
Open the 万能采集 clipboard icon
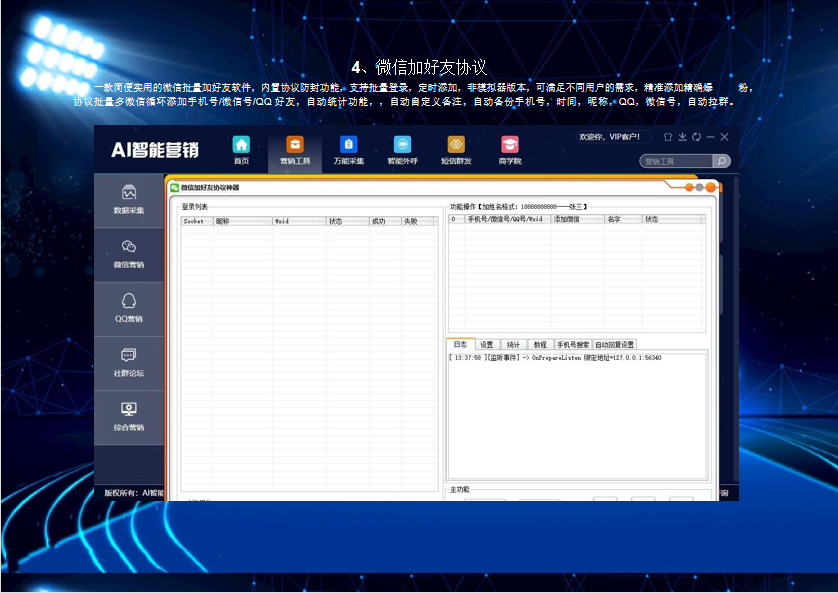(x=348, y=145)
